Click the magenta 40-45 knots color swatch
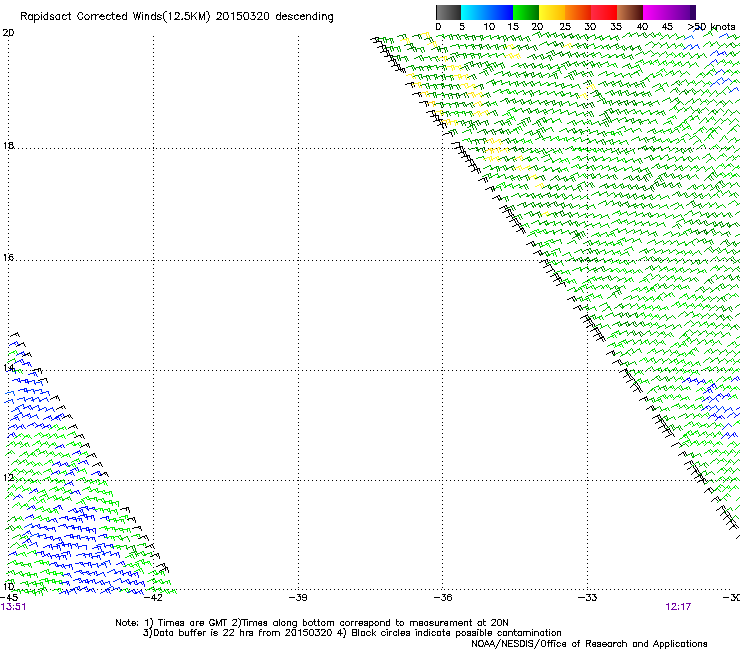The width and height of the screenshot is (740, 650). 656,12
